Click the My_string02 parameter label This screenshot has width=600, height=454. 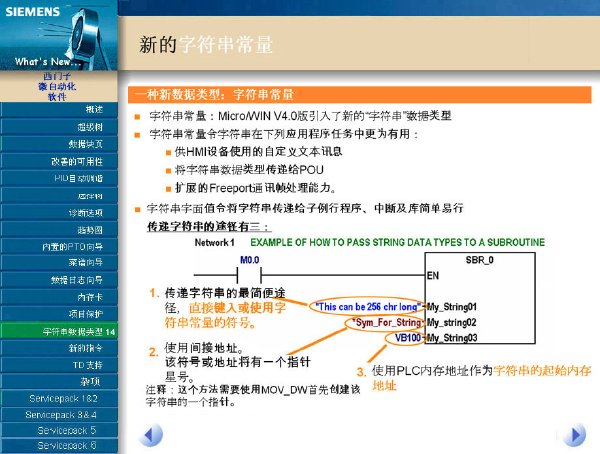click(x=452, y=323)
